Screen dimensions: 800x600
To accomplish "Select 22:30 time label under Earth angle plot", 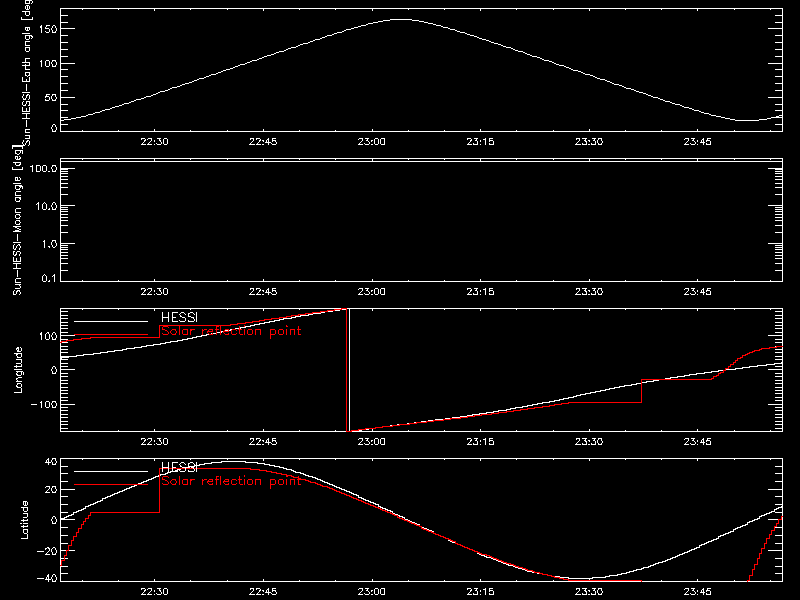I will (154, 142).
